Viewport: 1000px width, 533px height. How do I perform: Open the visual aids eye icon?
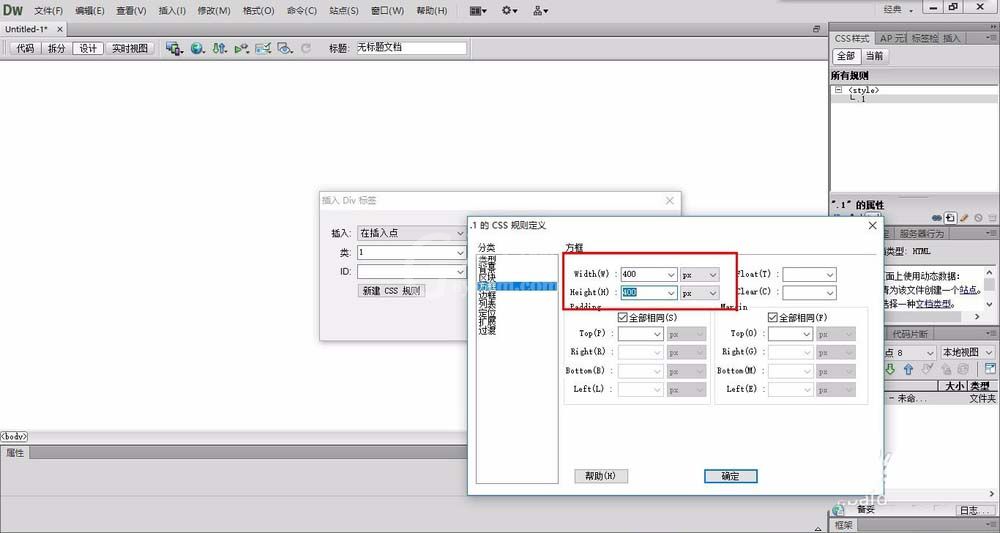(x=284, y=48)
